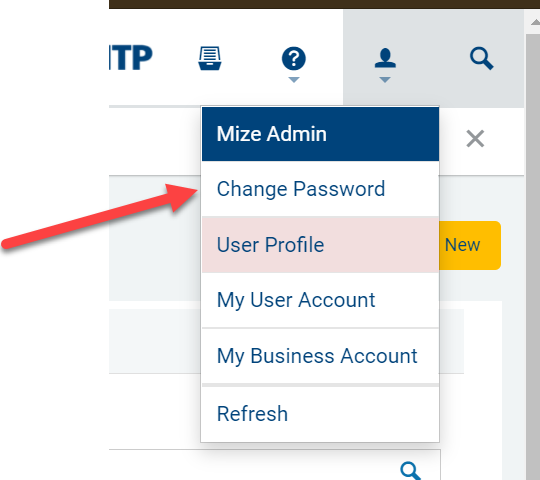The width and height of the screenshot is (540, 480).
Task: Click the search magnifier in header
Action: [481, 59]
